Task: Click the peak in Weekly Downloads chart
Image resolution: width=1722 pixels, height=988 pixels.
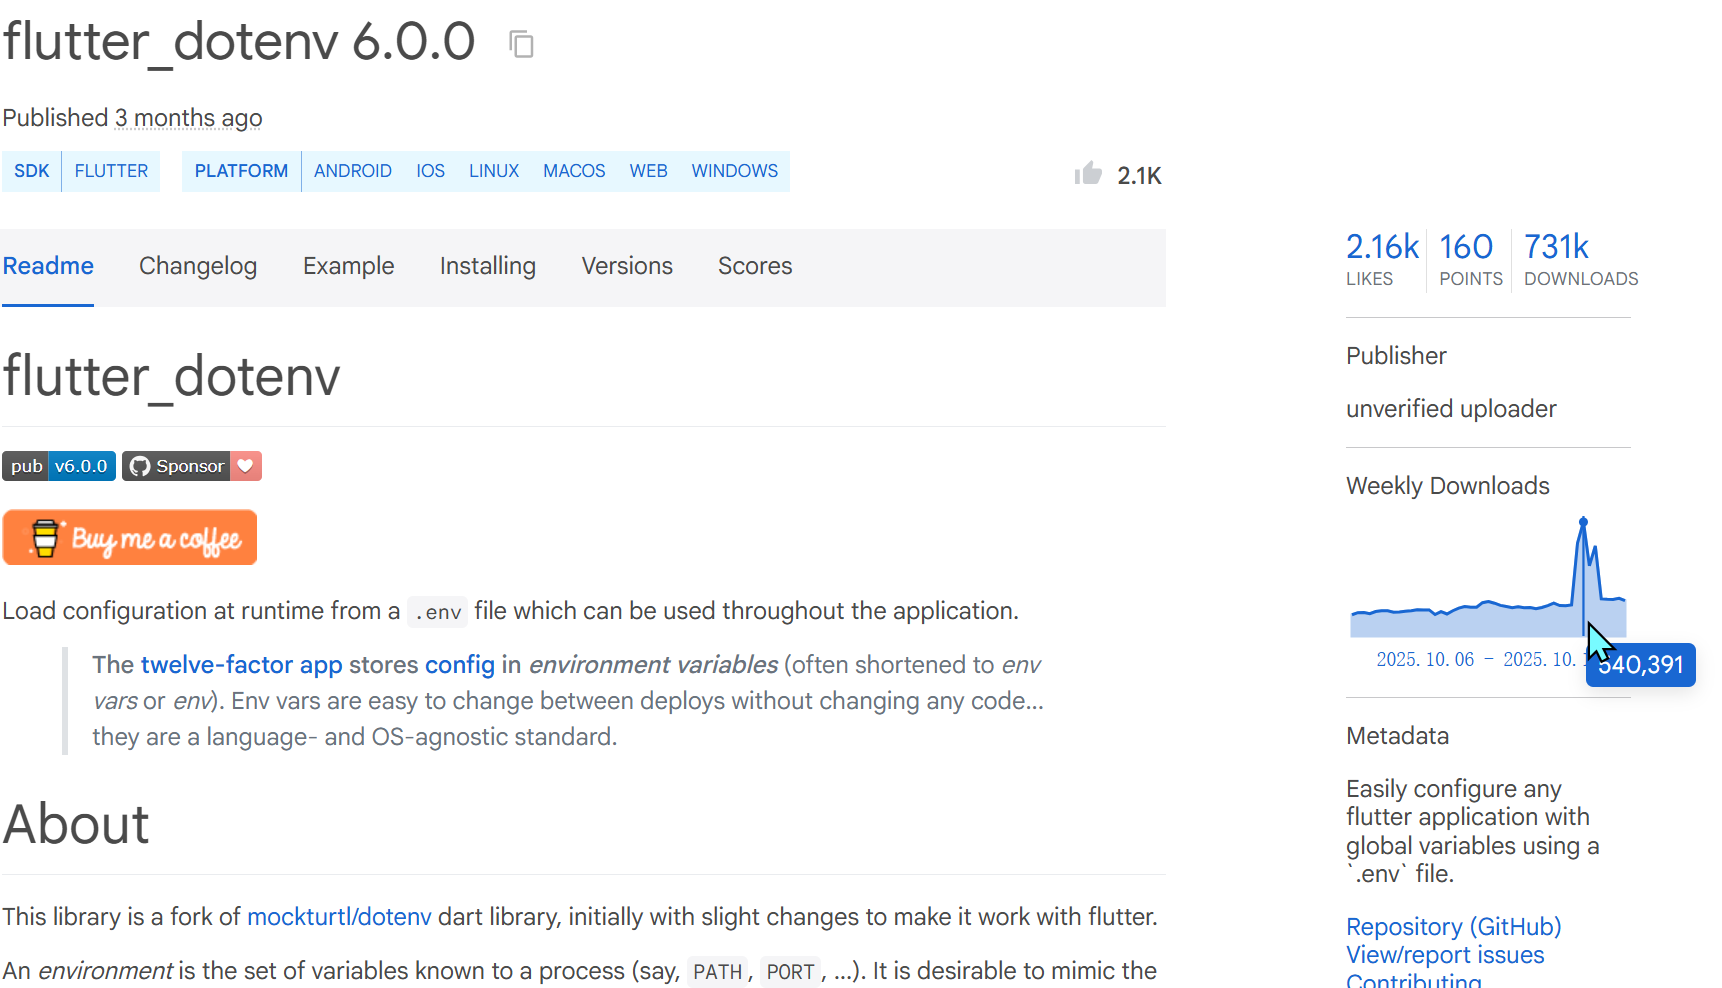Action: point(1583,522)
